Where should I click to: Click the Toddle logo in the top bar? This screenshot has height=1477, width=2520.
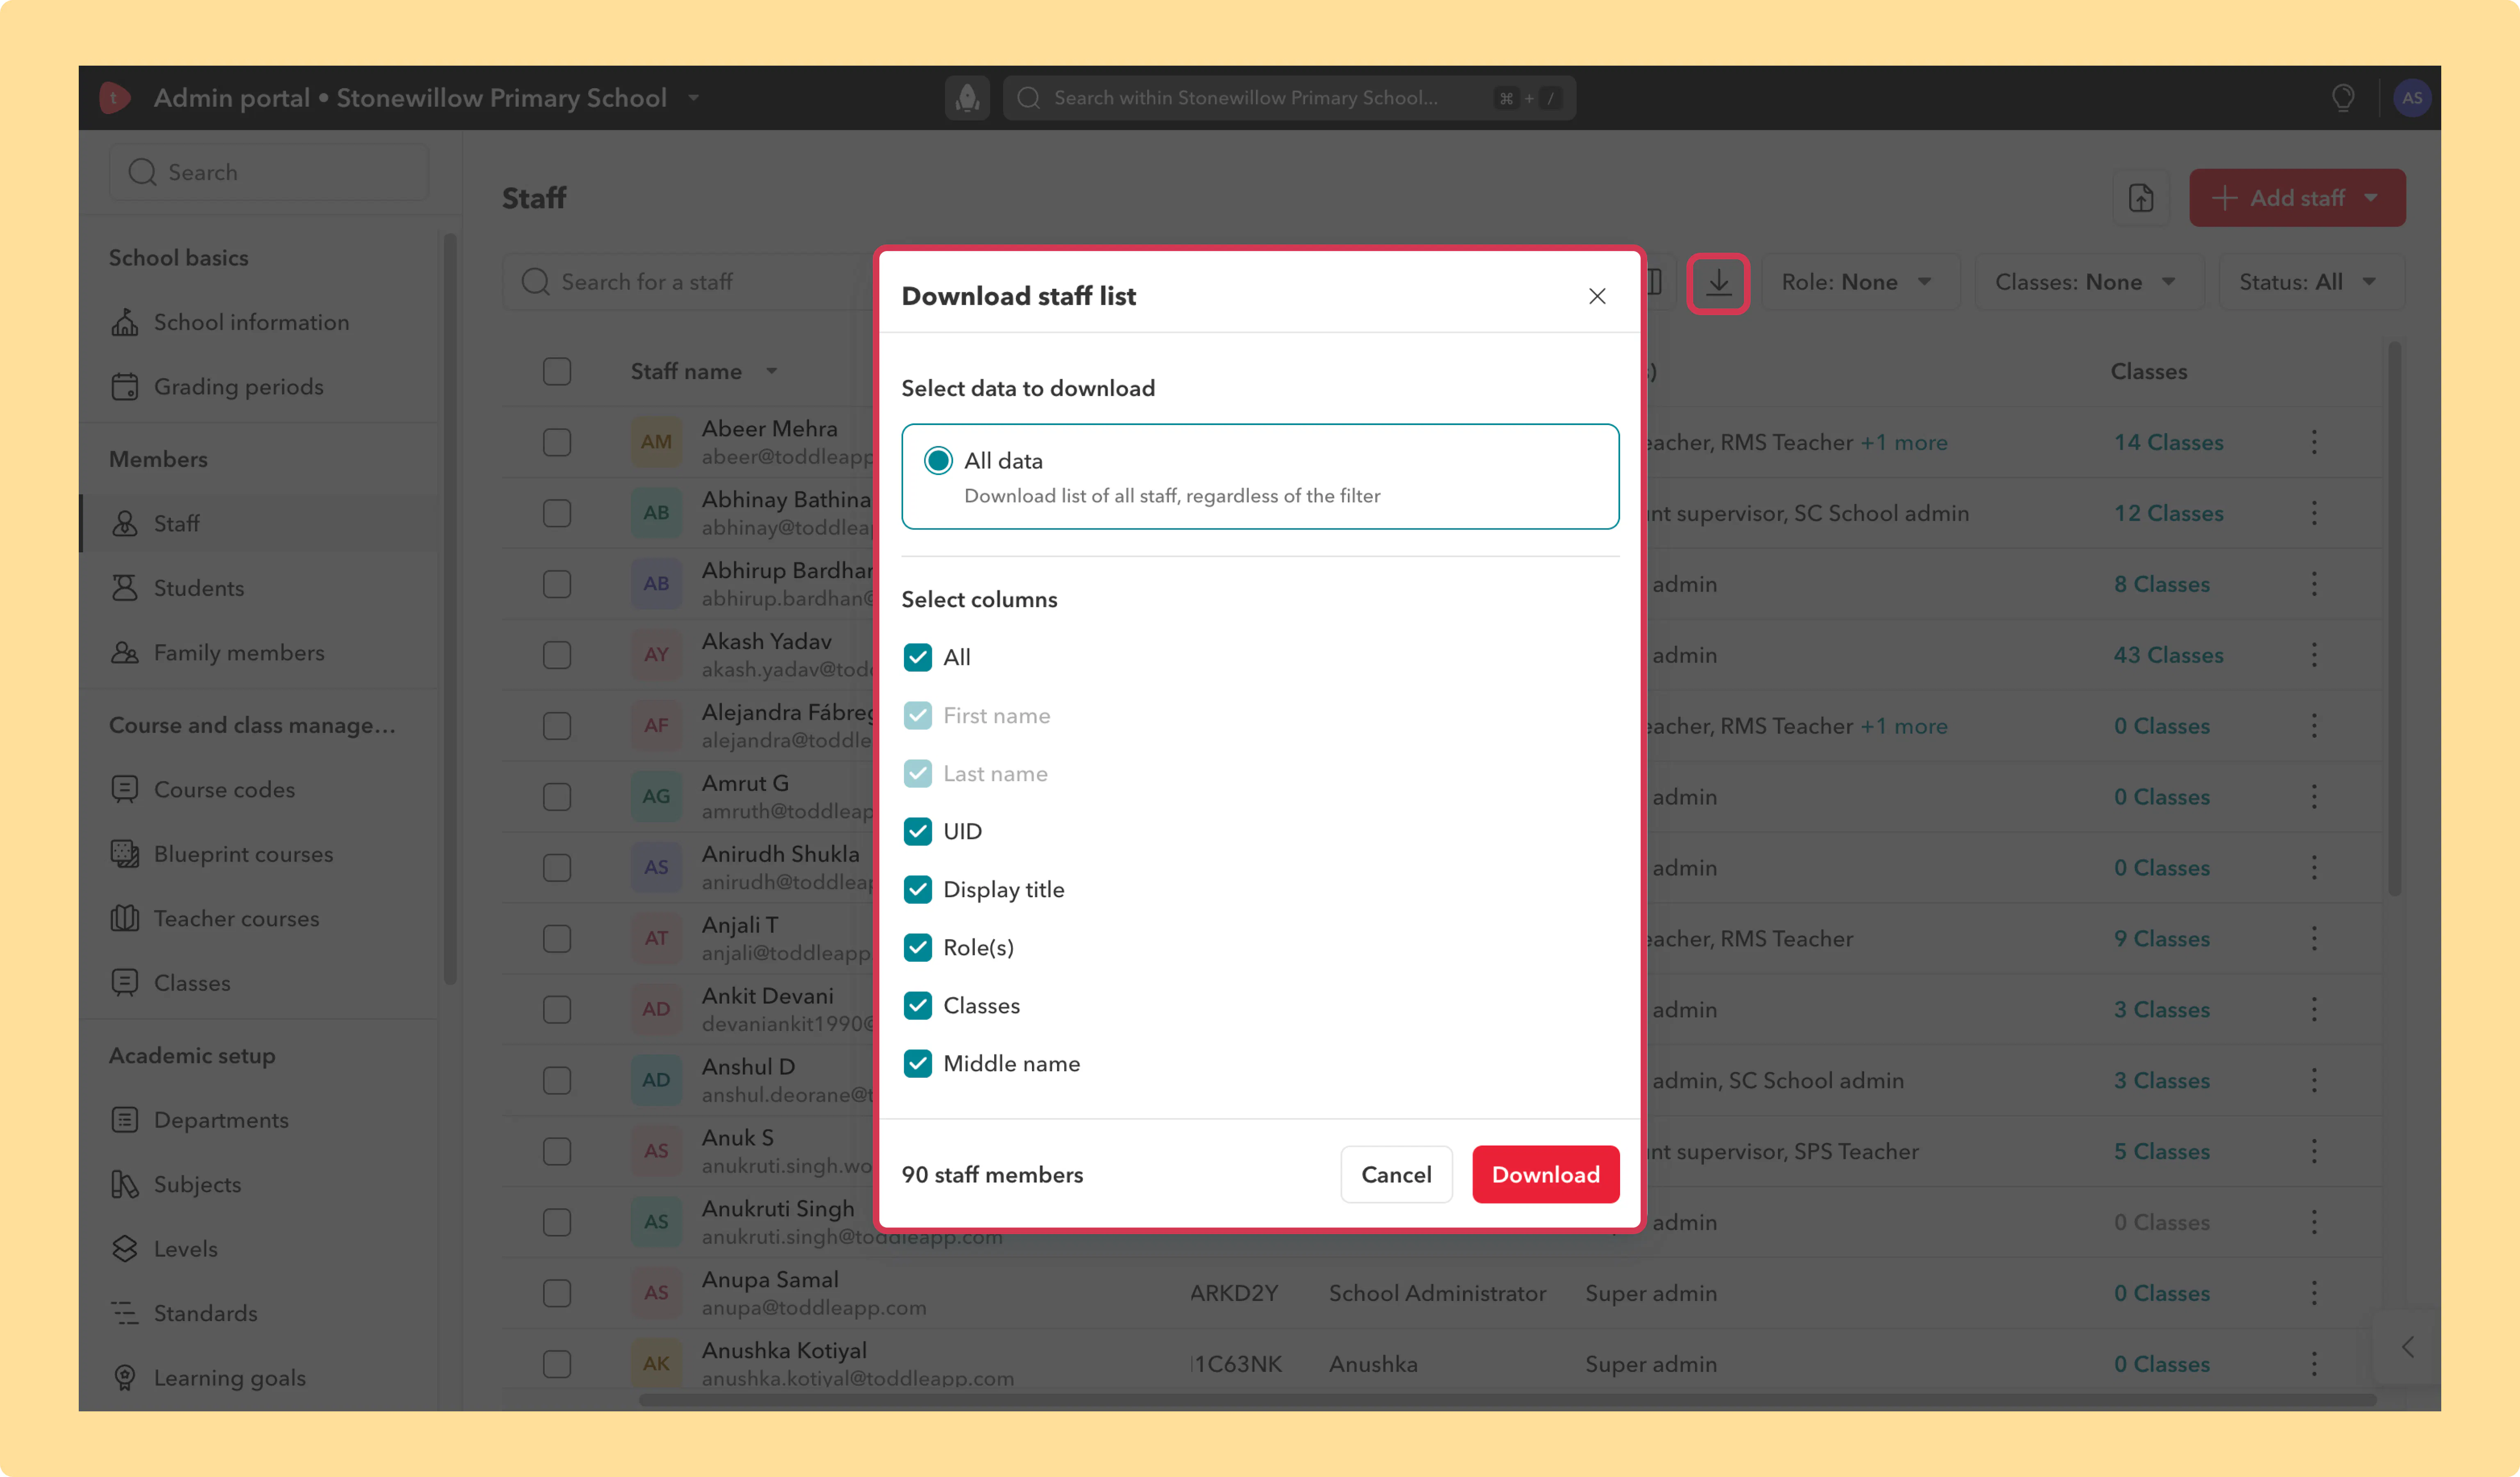(115, 98)
